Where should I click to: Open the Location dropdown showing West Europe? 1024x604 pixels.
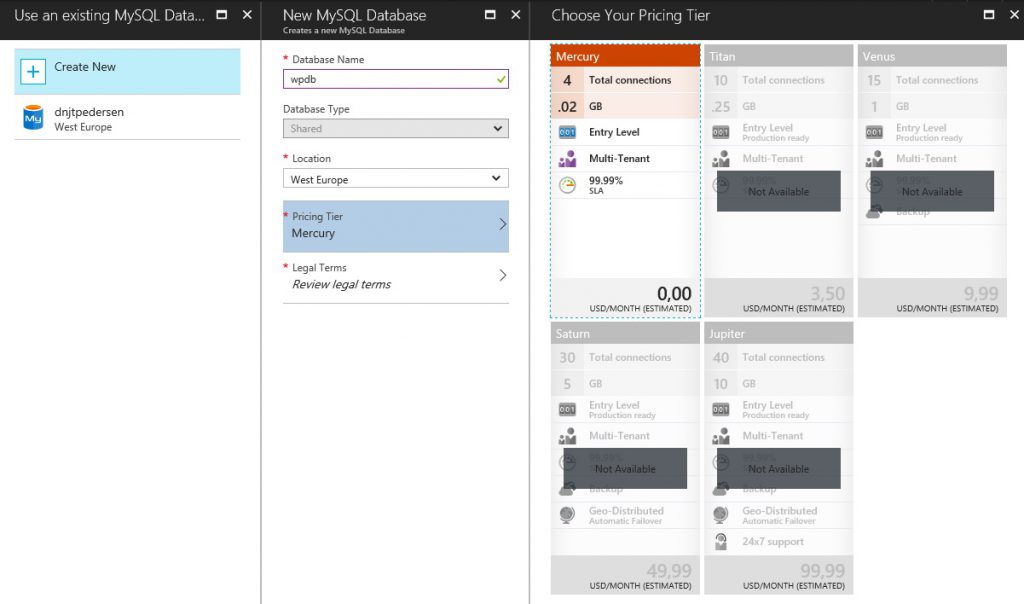(396, 178)
